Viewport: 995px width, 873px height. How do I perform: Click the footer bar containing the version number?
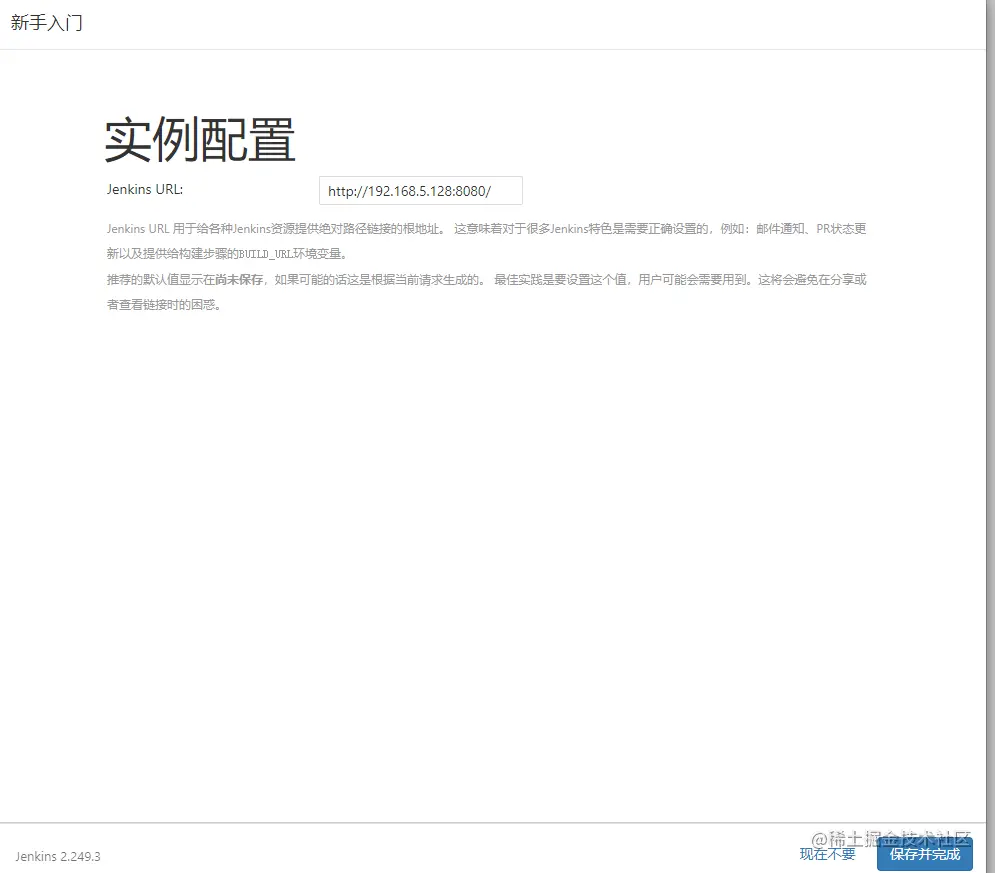(400, 856)
